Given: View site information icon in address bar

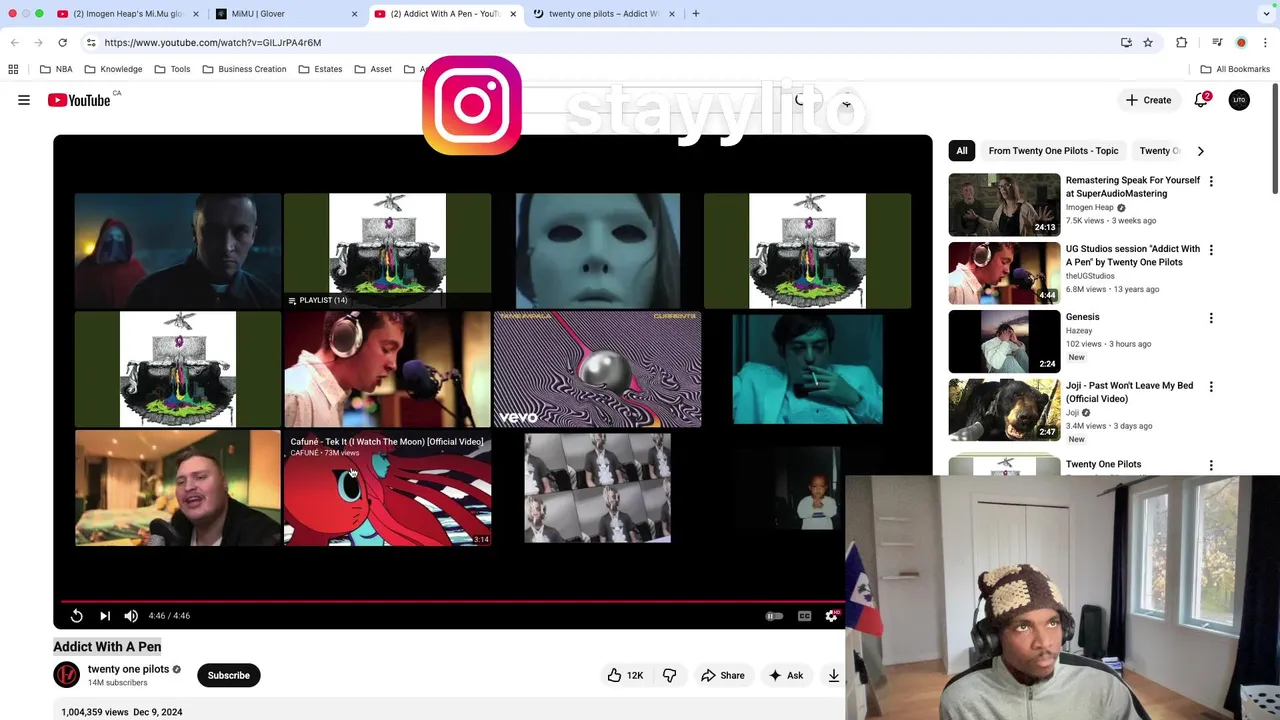Looking at the screenshot, I should coord(91,43).
